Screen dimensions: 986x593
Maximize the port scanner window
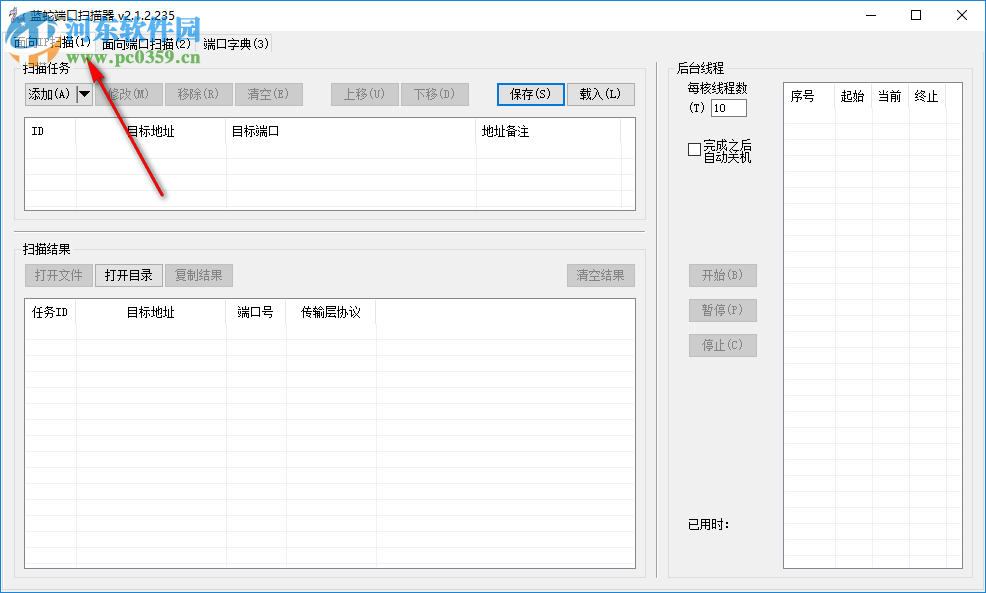click(916, 15)
